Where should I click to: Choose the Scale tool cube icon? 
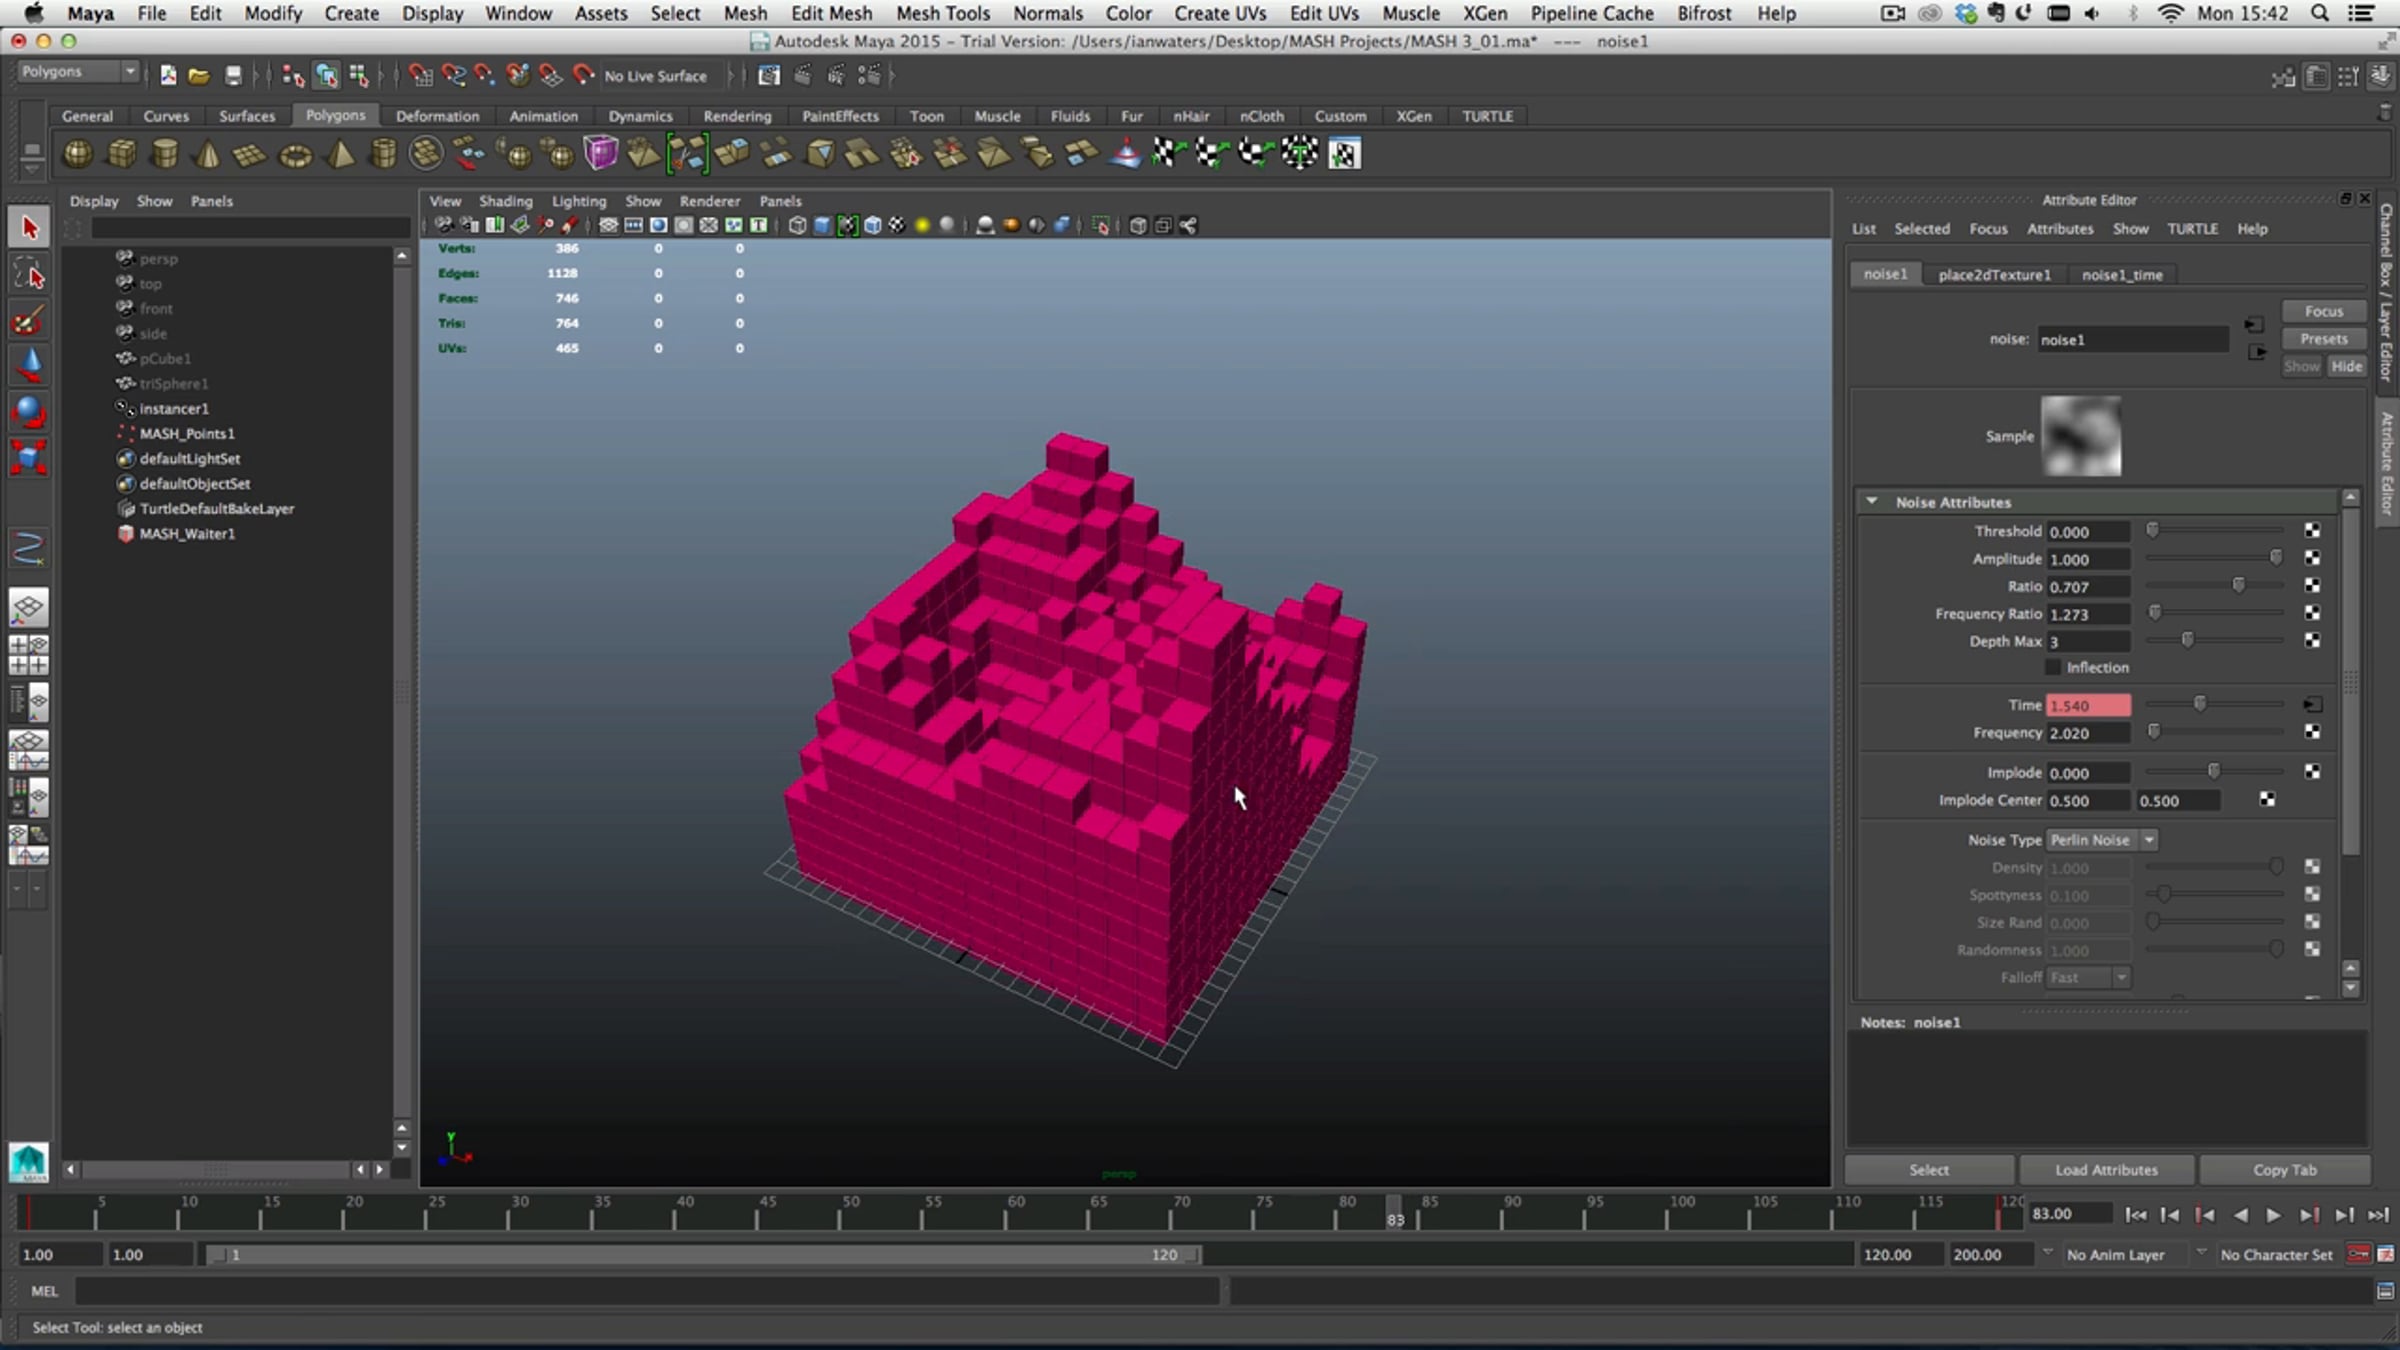click(x=29, y=457)
